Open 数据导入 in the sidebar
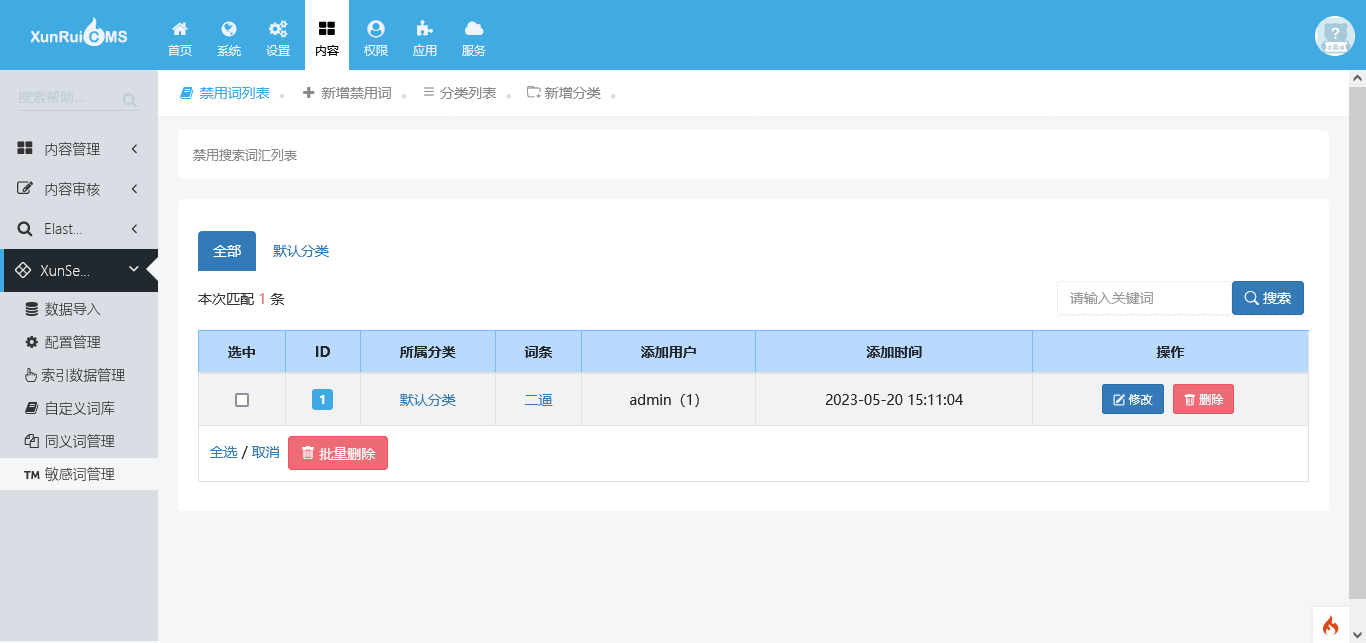The image size is (1366, 643). [79, 309]
